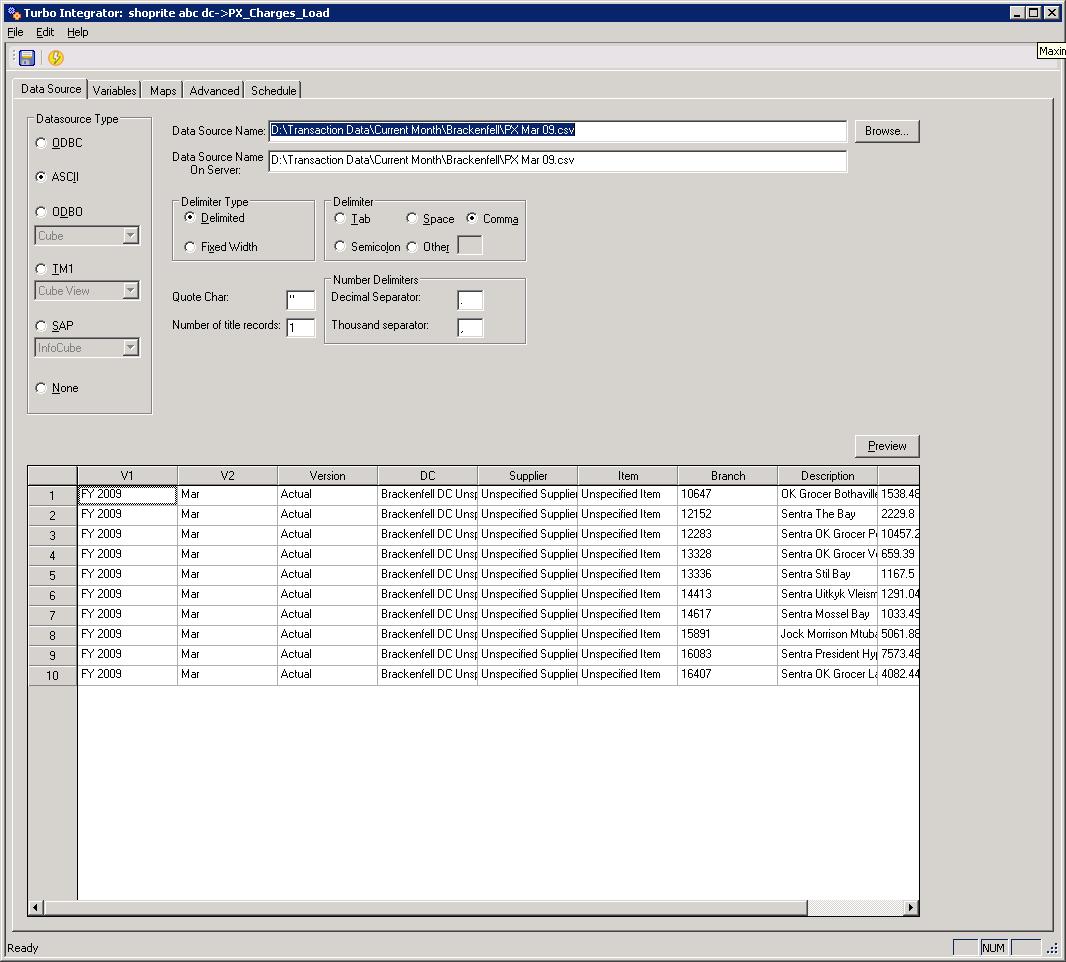This screenshot has height=962, width=1066.
Task: Click the preview grid horizontal scrollbar thumb
Action: click(426, 907)
